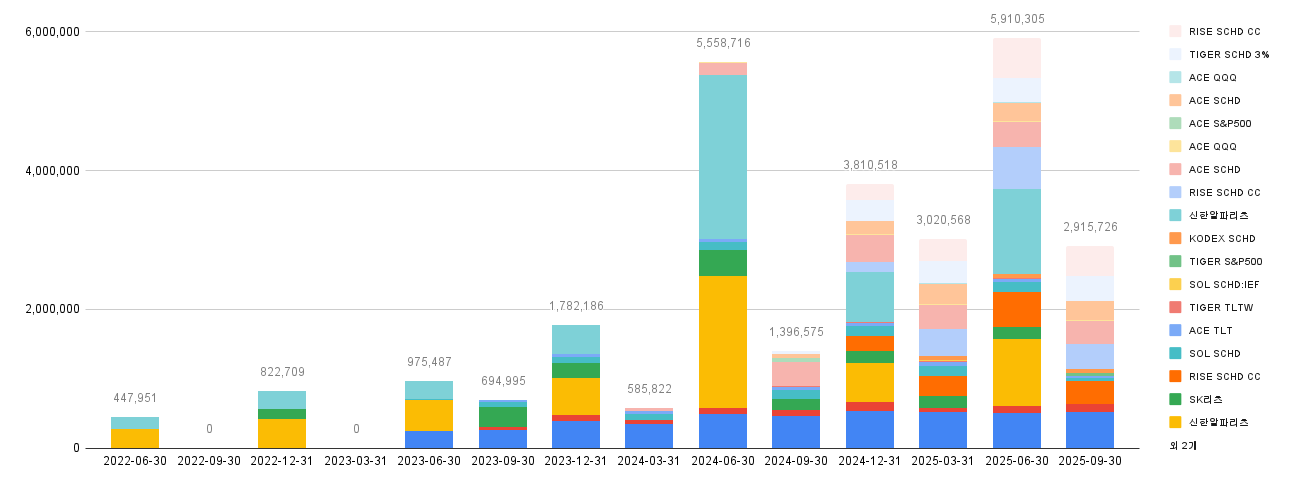Expand the '외 2개' legend overflow item

click(1183, 444)
